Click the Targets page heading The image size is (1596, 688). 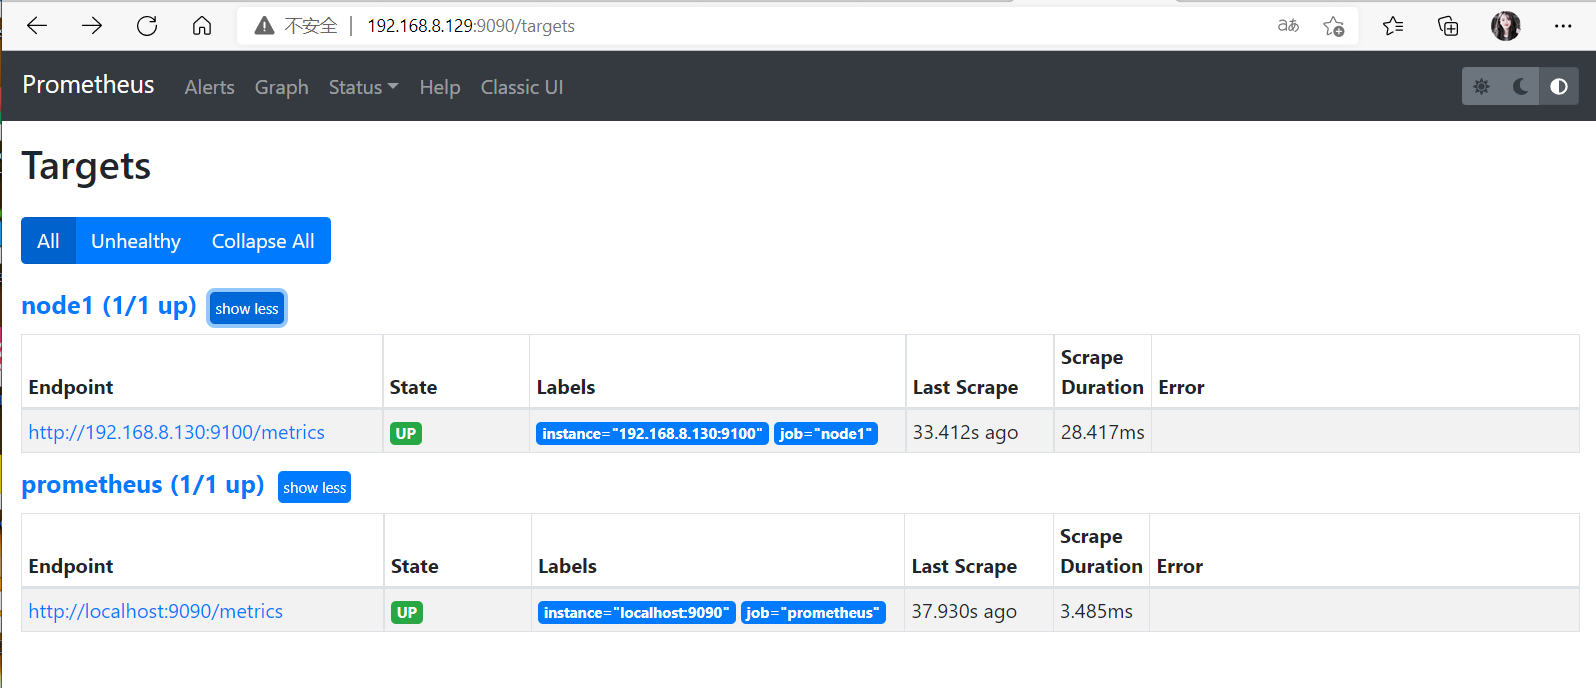click(86, 166)
